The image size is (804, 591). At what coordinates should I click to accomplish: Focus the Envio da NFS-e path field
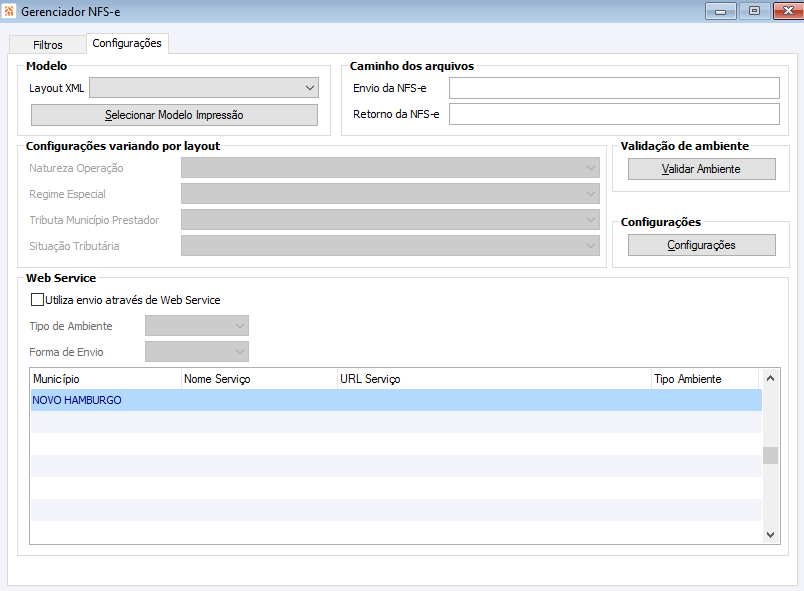[x=614, y=88]
